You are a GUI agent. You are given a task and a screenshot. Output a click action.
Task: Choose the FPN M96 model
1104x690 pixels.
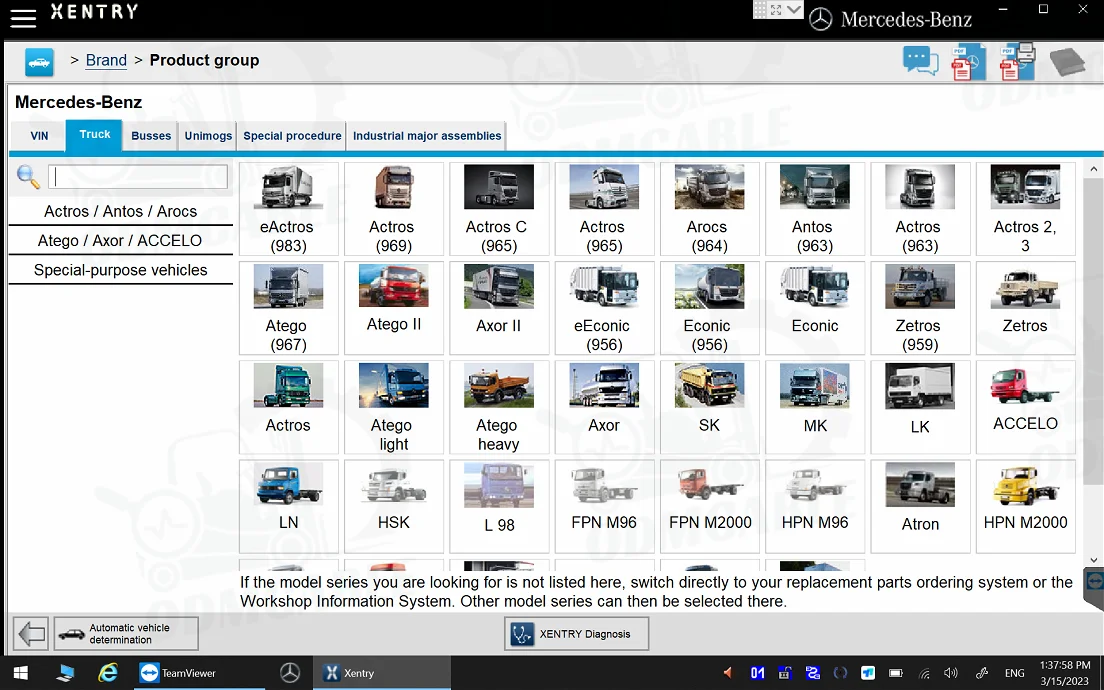click(604, 506)
